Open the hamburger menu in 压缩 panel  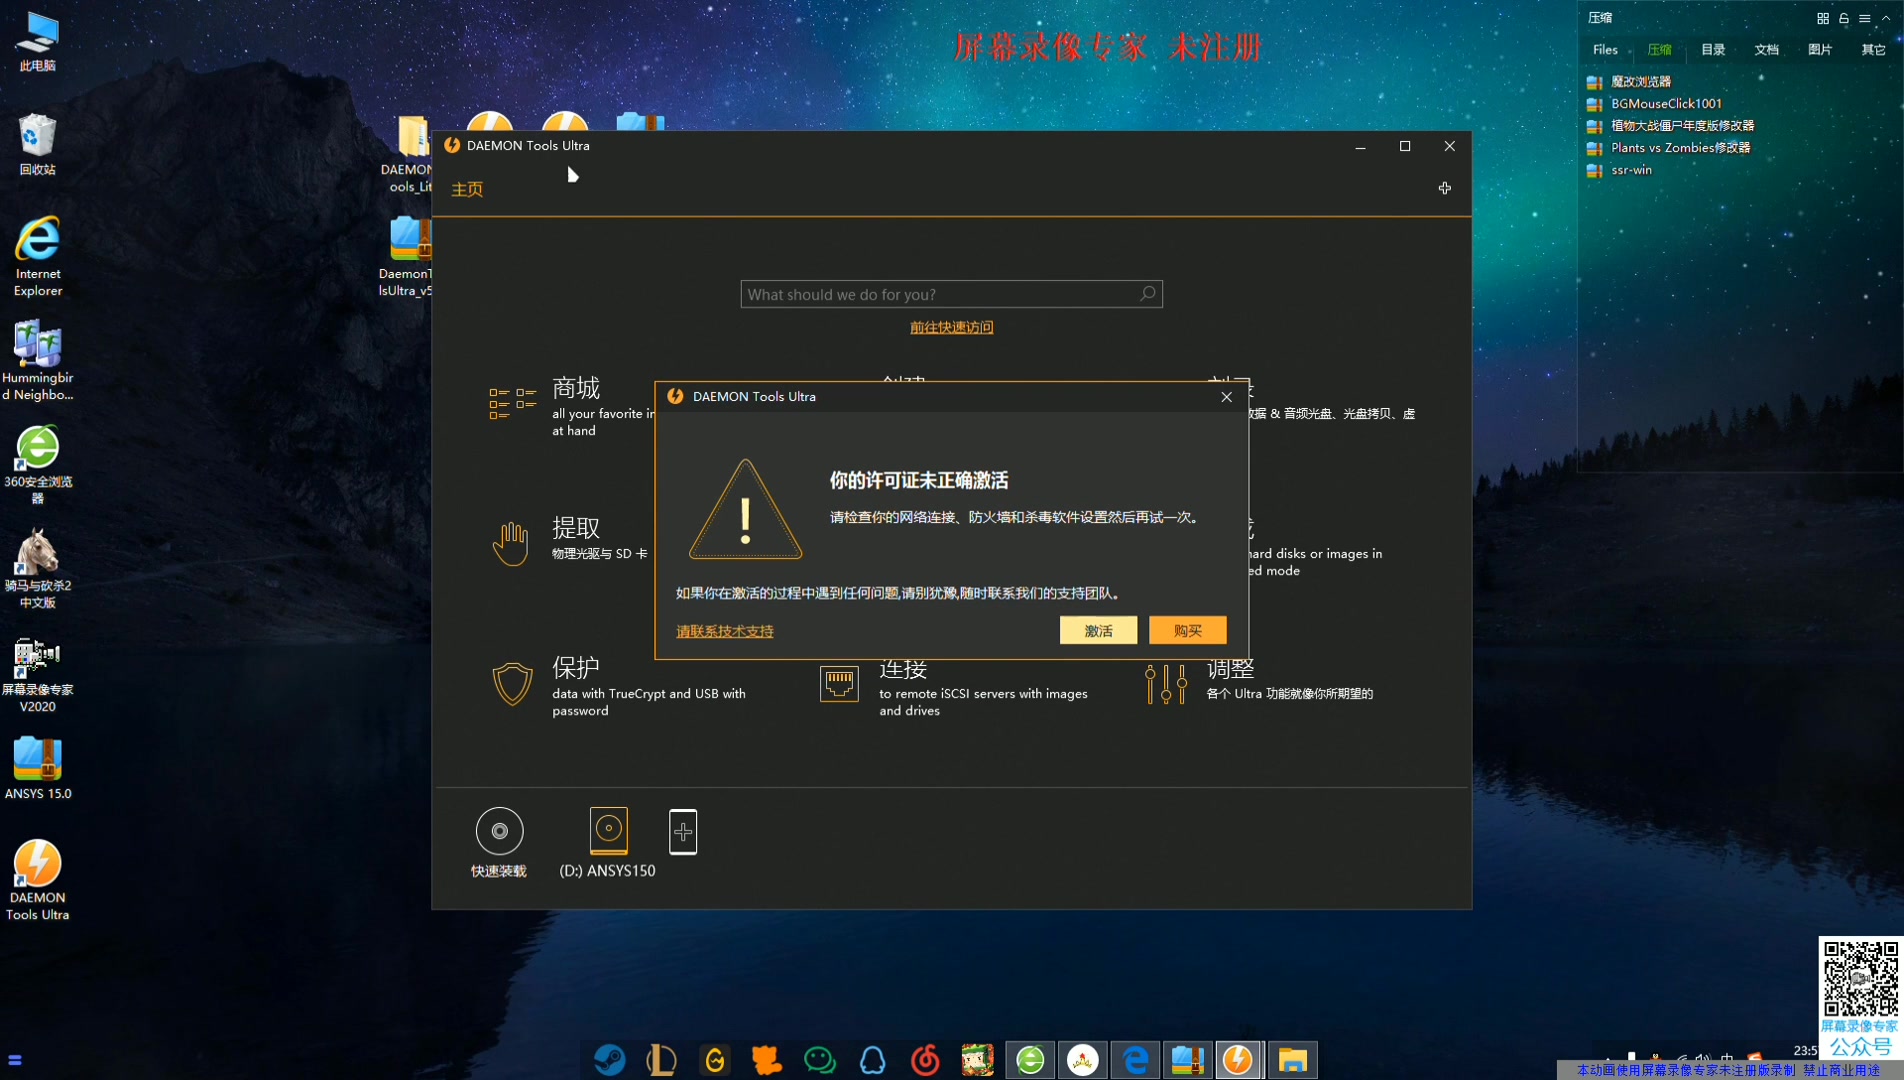(x=1865, y=18)
